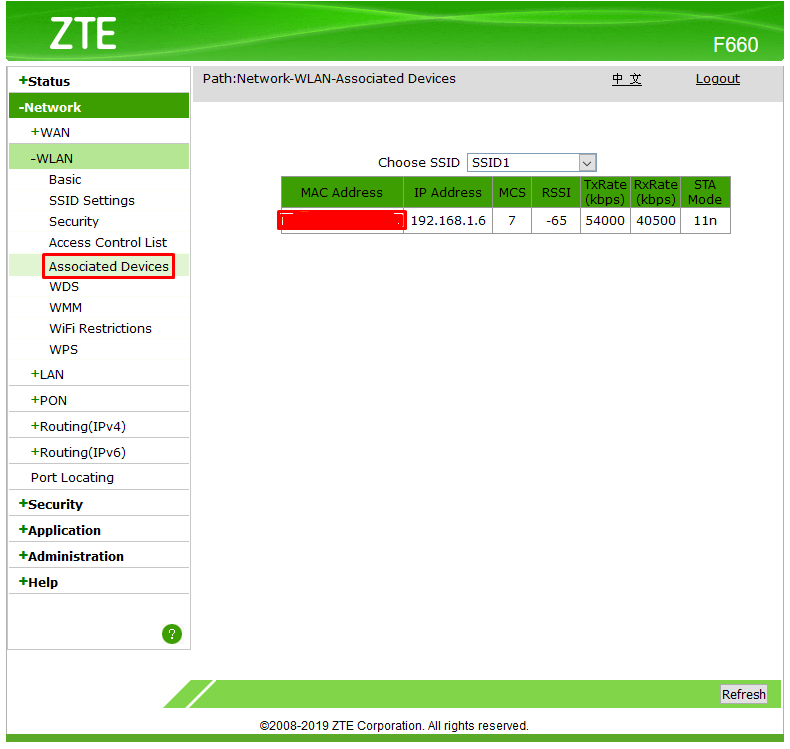Open the WDS page
The height and width of the screenshot is (749, 790).
click(x=64, y=287)
